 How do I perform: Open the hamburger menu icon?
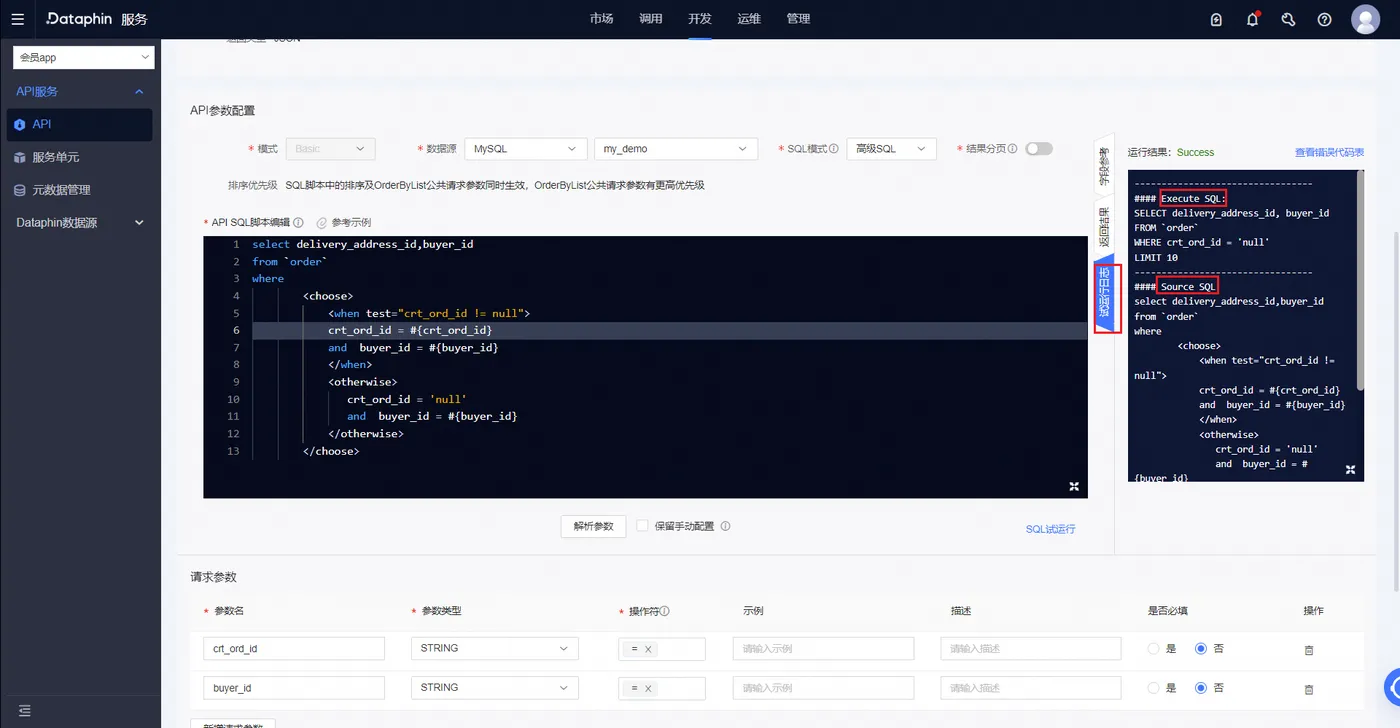coord(18,19)
